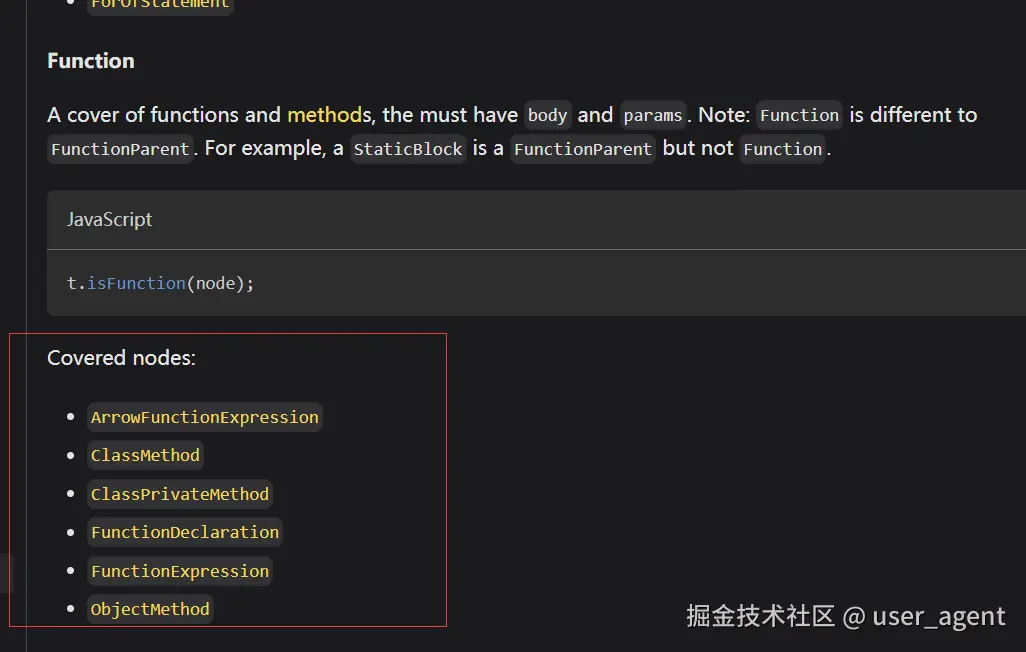The width and height of the screenshot is (1026, 652).
Task: Click isFunction in the code snippet
Action: (136, 283)
